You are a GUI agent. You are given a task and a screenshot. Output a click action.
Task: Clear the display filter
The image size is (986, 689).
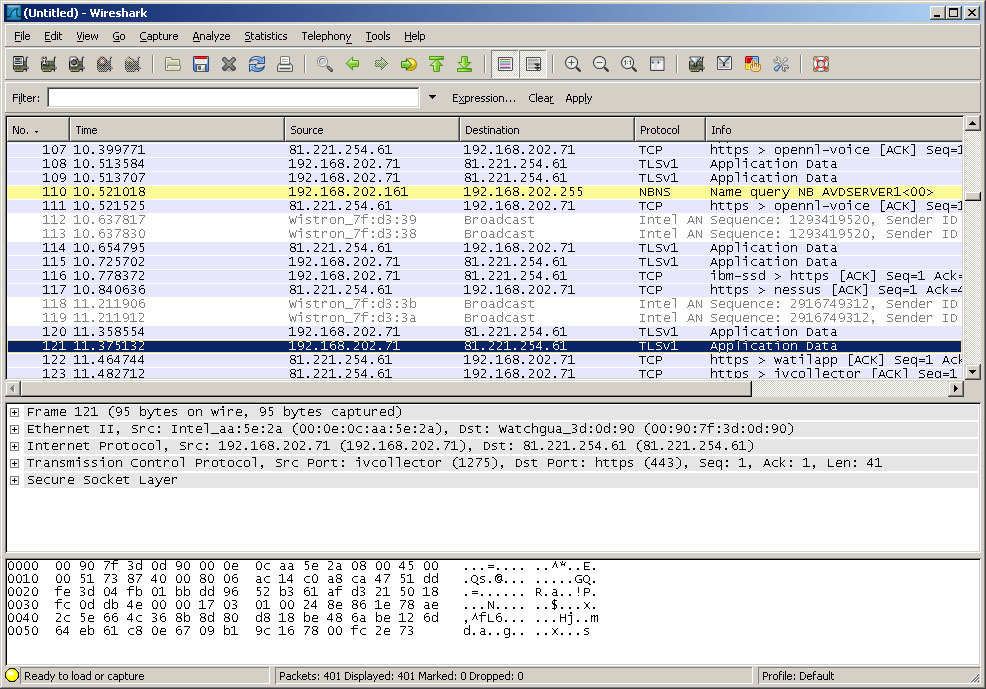[x=541, y=98]
